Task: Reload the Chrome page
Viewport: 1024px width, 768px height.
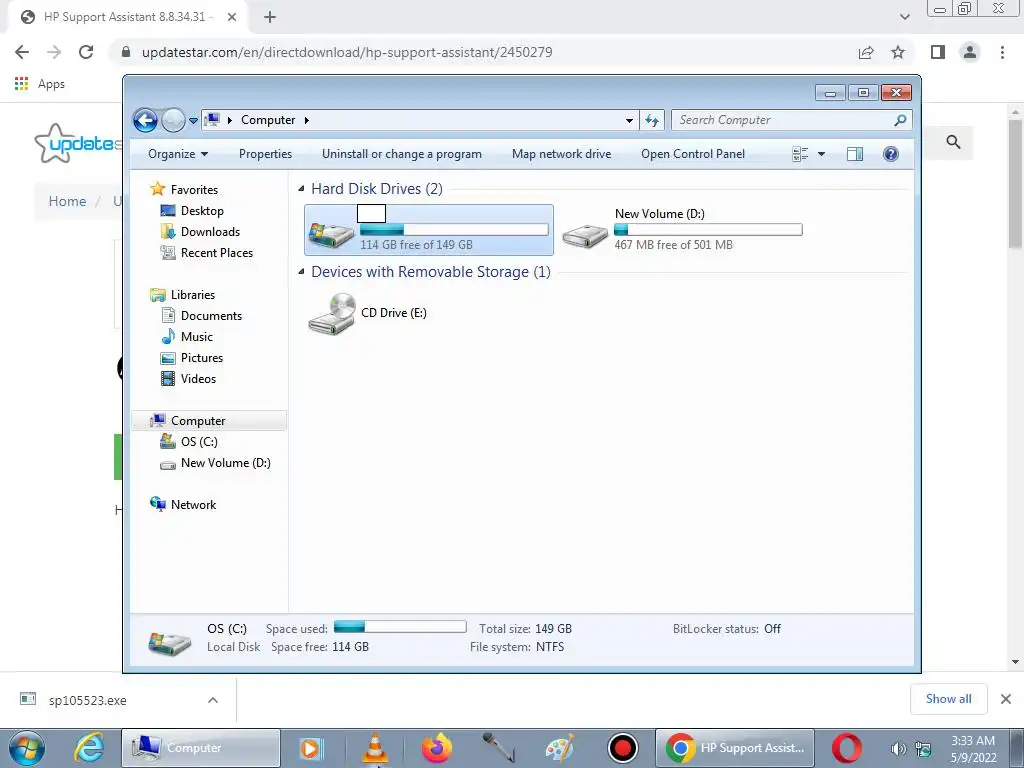Action: point(86,52)
